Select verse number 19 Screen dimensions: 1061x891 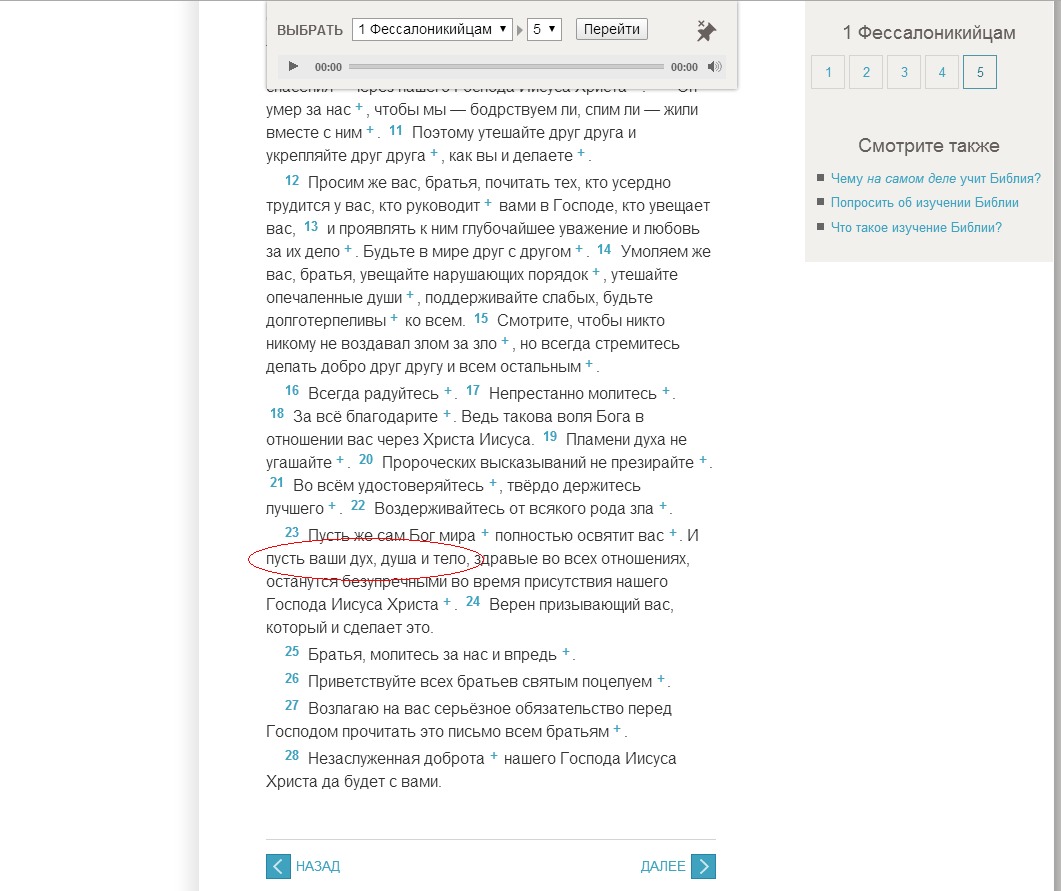[x=550, y=436]
